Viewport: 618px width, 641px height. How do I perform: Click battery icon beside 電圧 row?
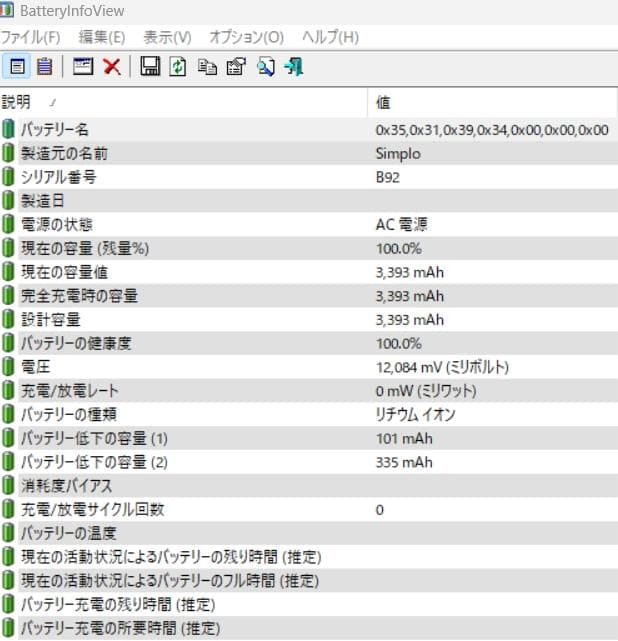point(8,367)
